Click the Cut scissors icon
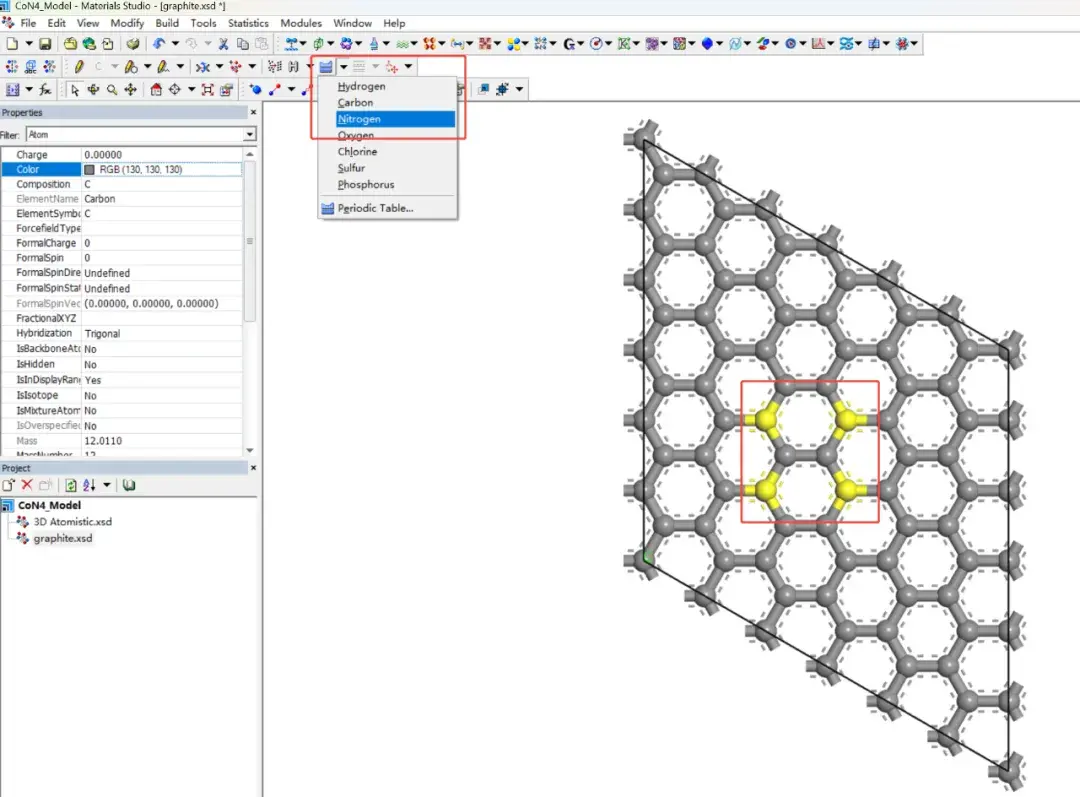Image resolution: width=1080 pixels, height=797 pixels. coord(223,44)
